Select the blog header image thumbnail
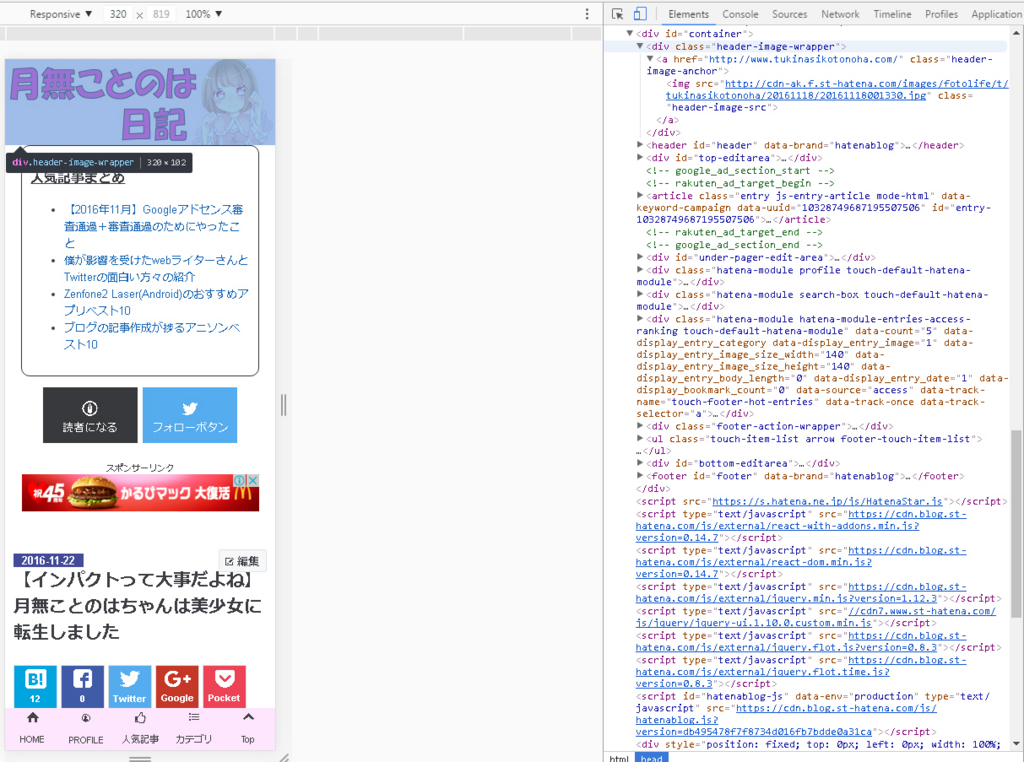Viewport: 1024px width, 762px height. [x=140, y=100]
